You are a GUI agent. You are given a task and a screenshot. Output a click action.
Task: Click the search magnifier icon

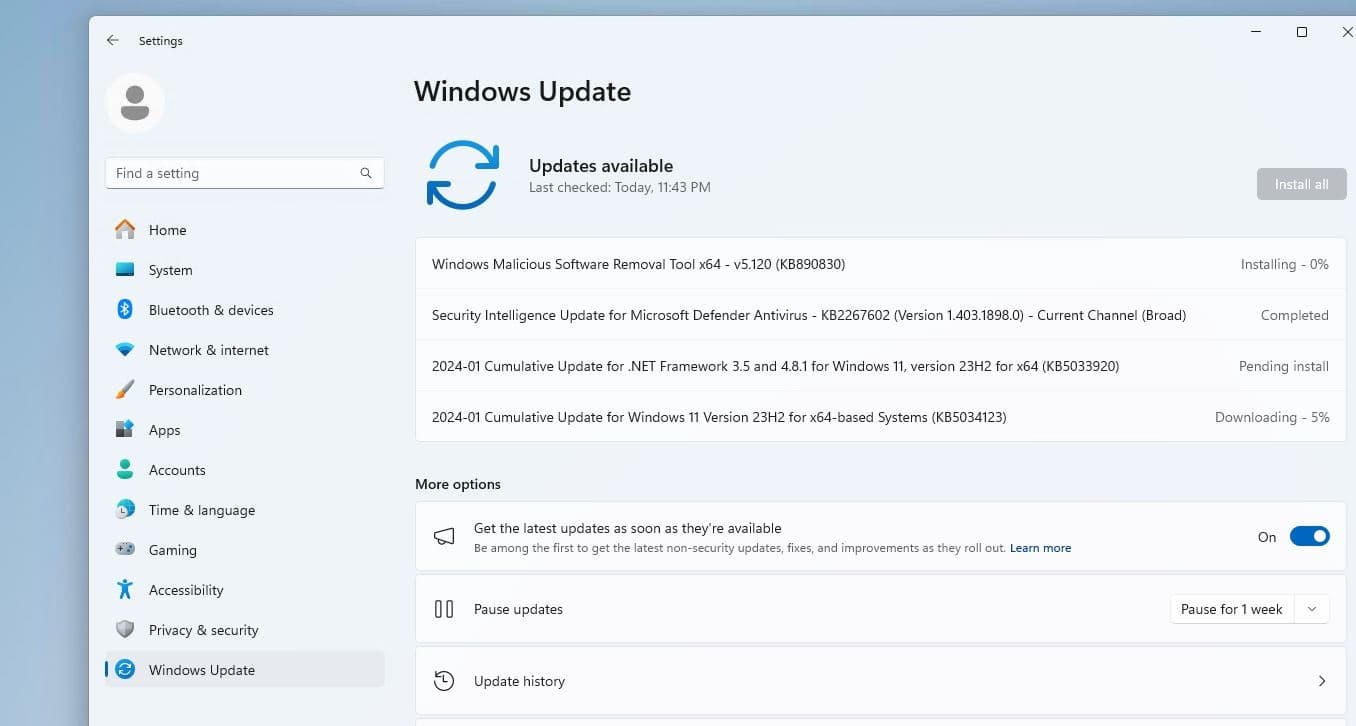(366, 173)
